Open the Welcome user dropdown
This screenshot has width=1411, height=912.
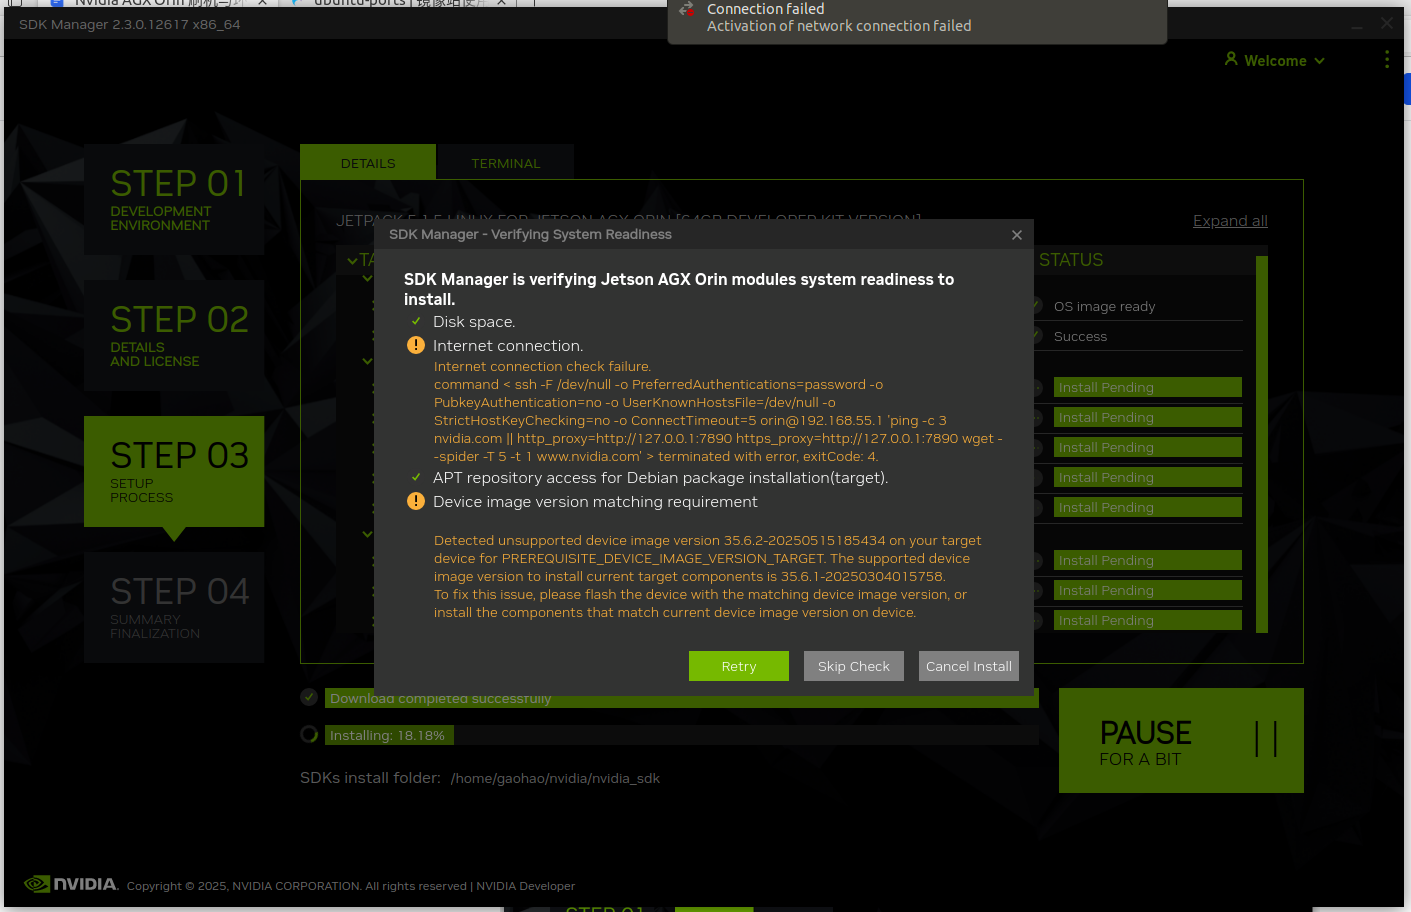point(1275,61)
